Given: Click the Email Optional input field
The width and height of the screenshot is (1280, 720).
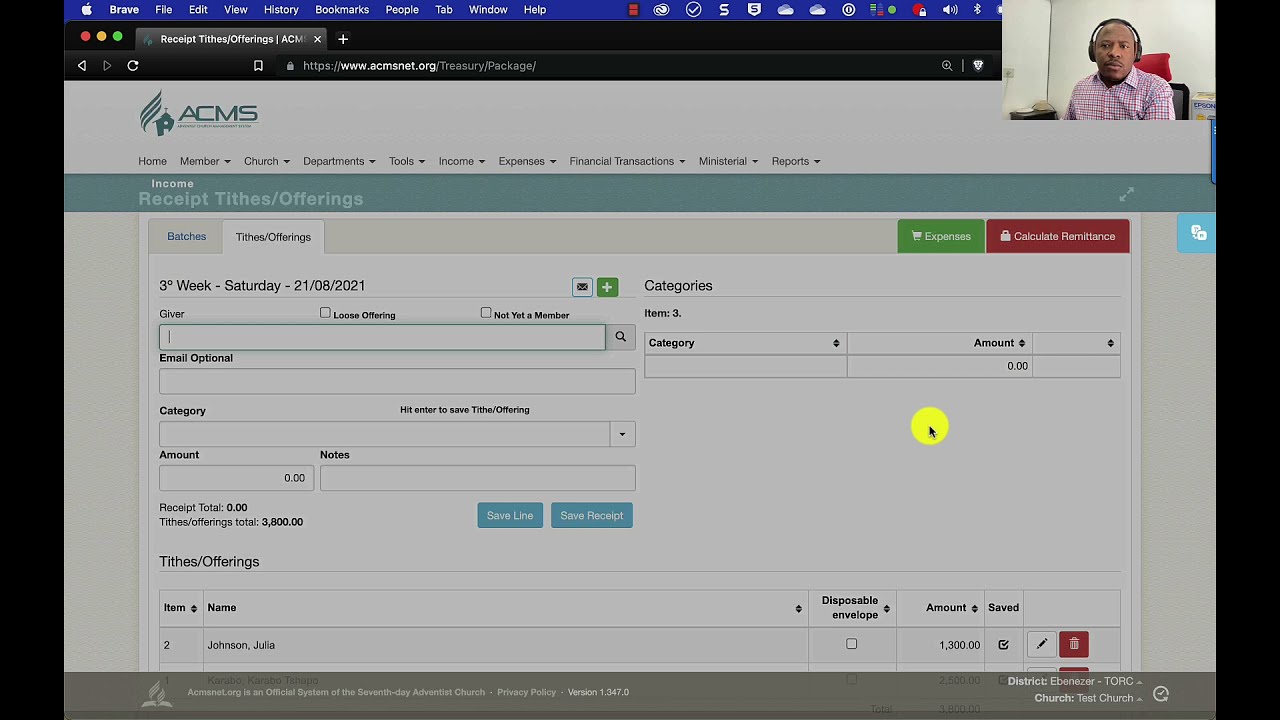Looking at the screenshot, I should point(397,381).
